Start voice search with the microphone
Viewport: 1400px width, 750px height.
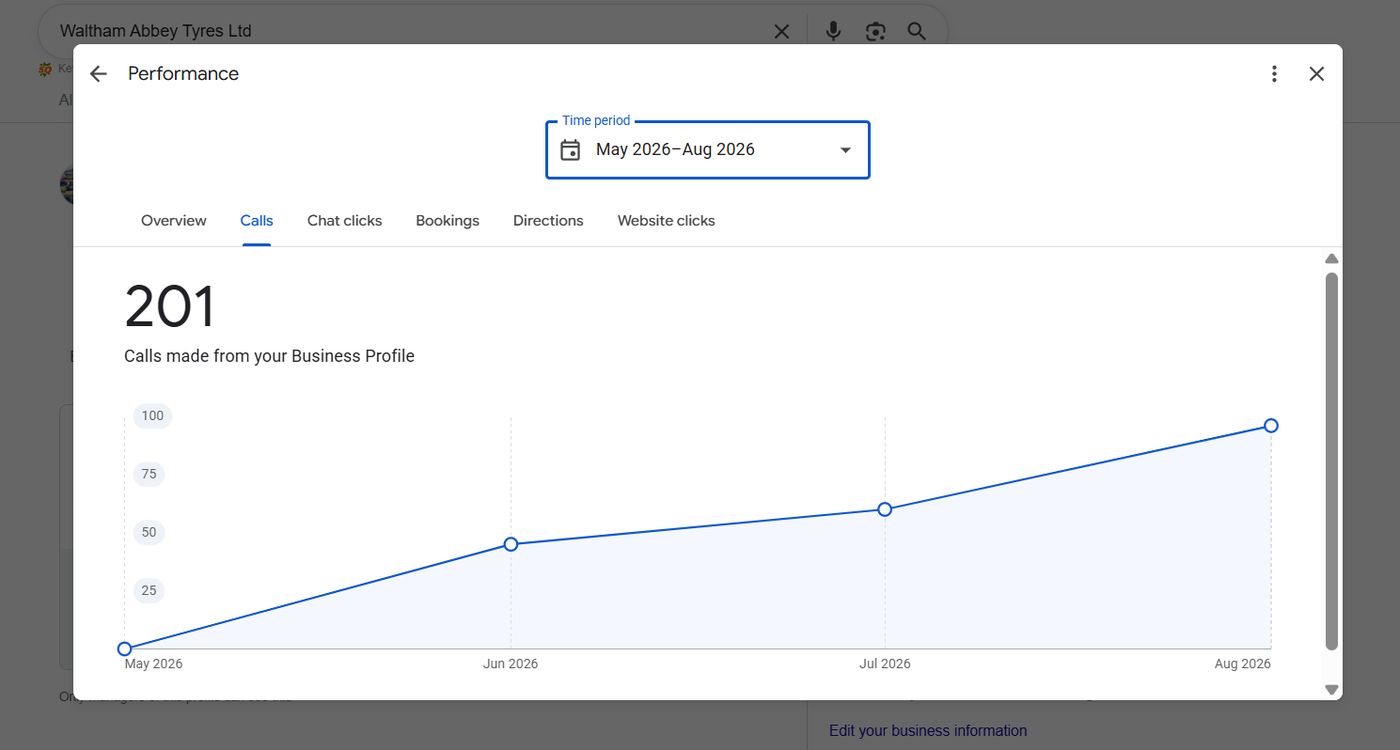coord(833,32)
